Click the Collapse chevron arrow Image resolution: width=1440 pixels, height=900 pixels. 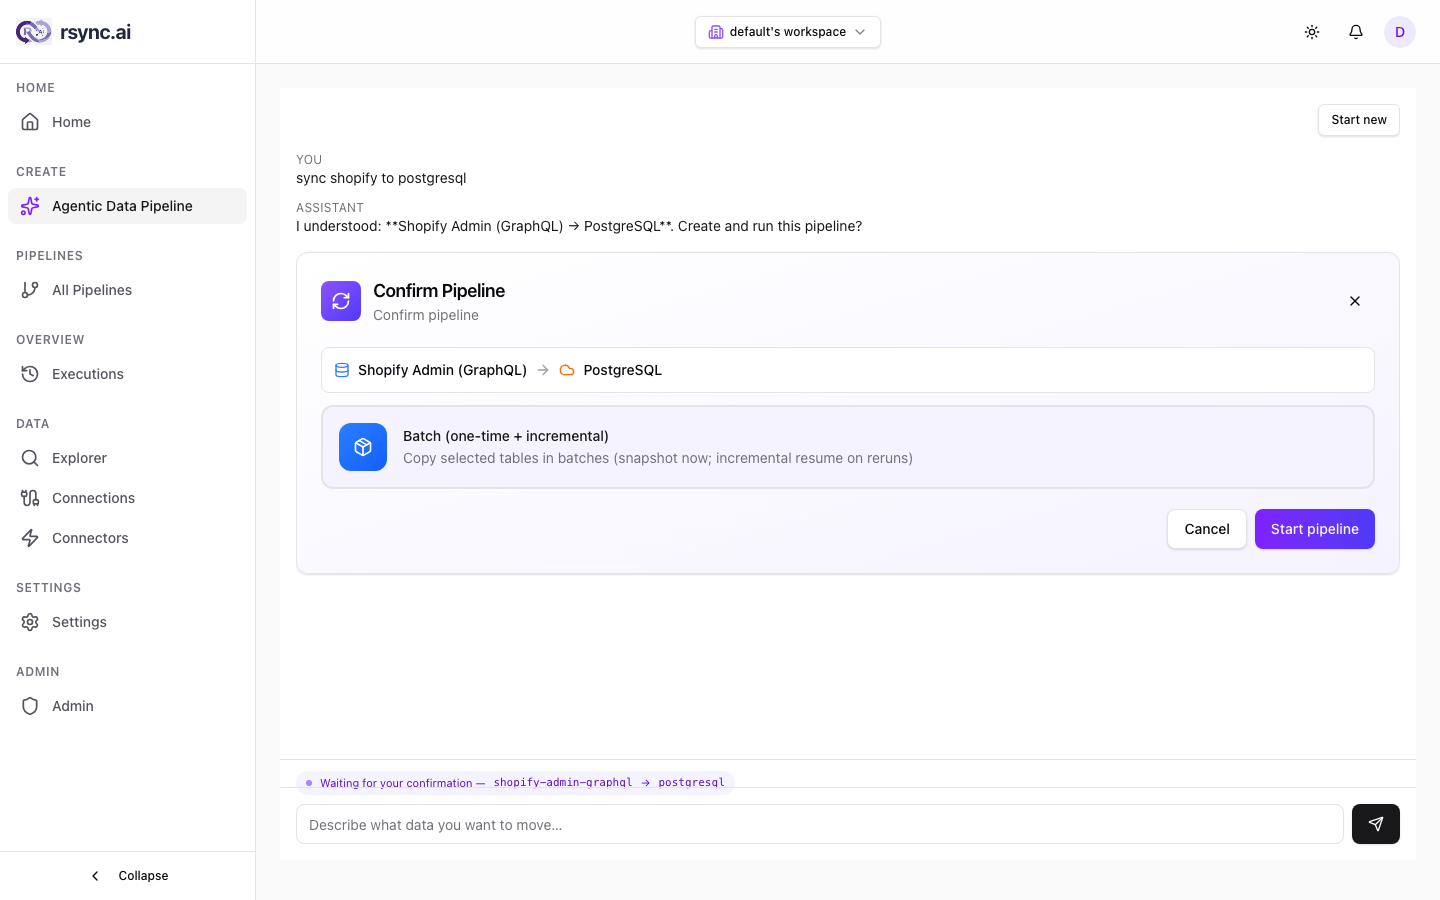[95, 876]
